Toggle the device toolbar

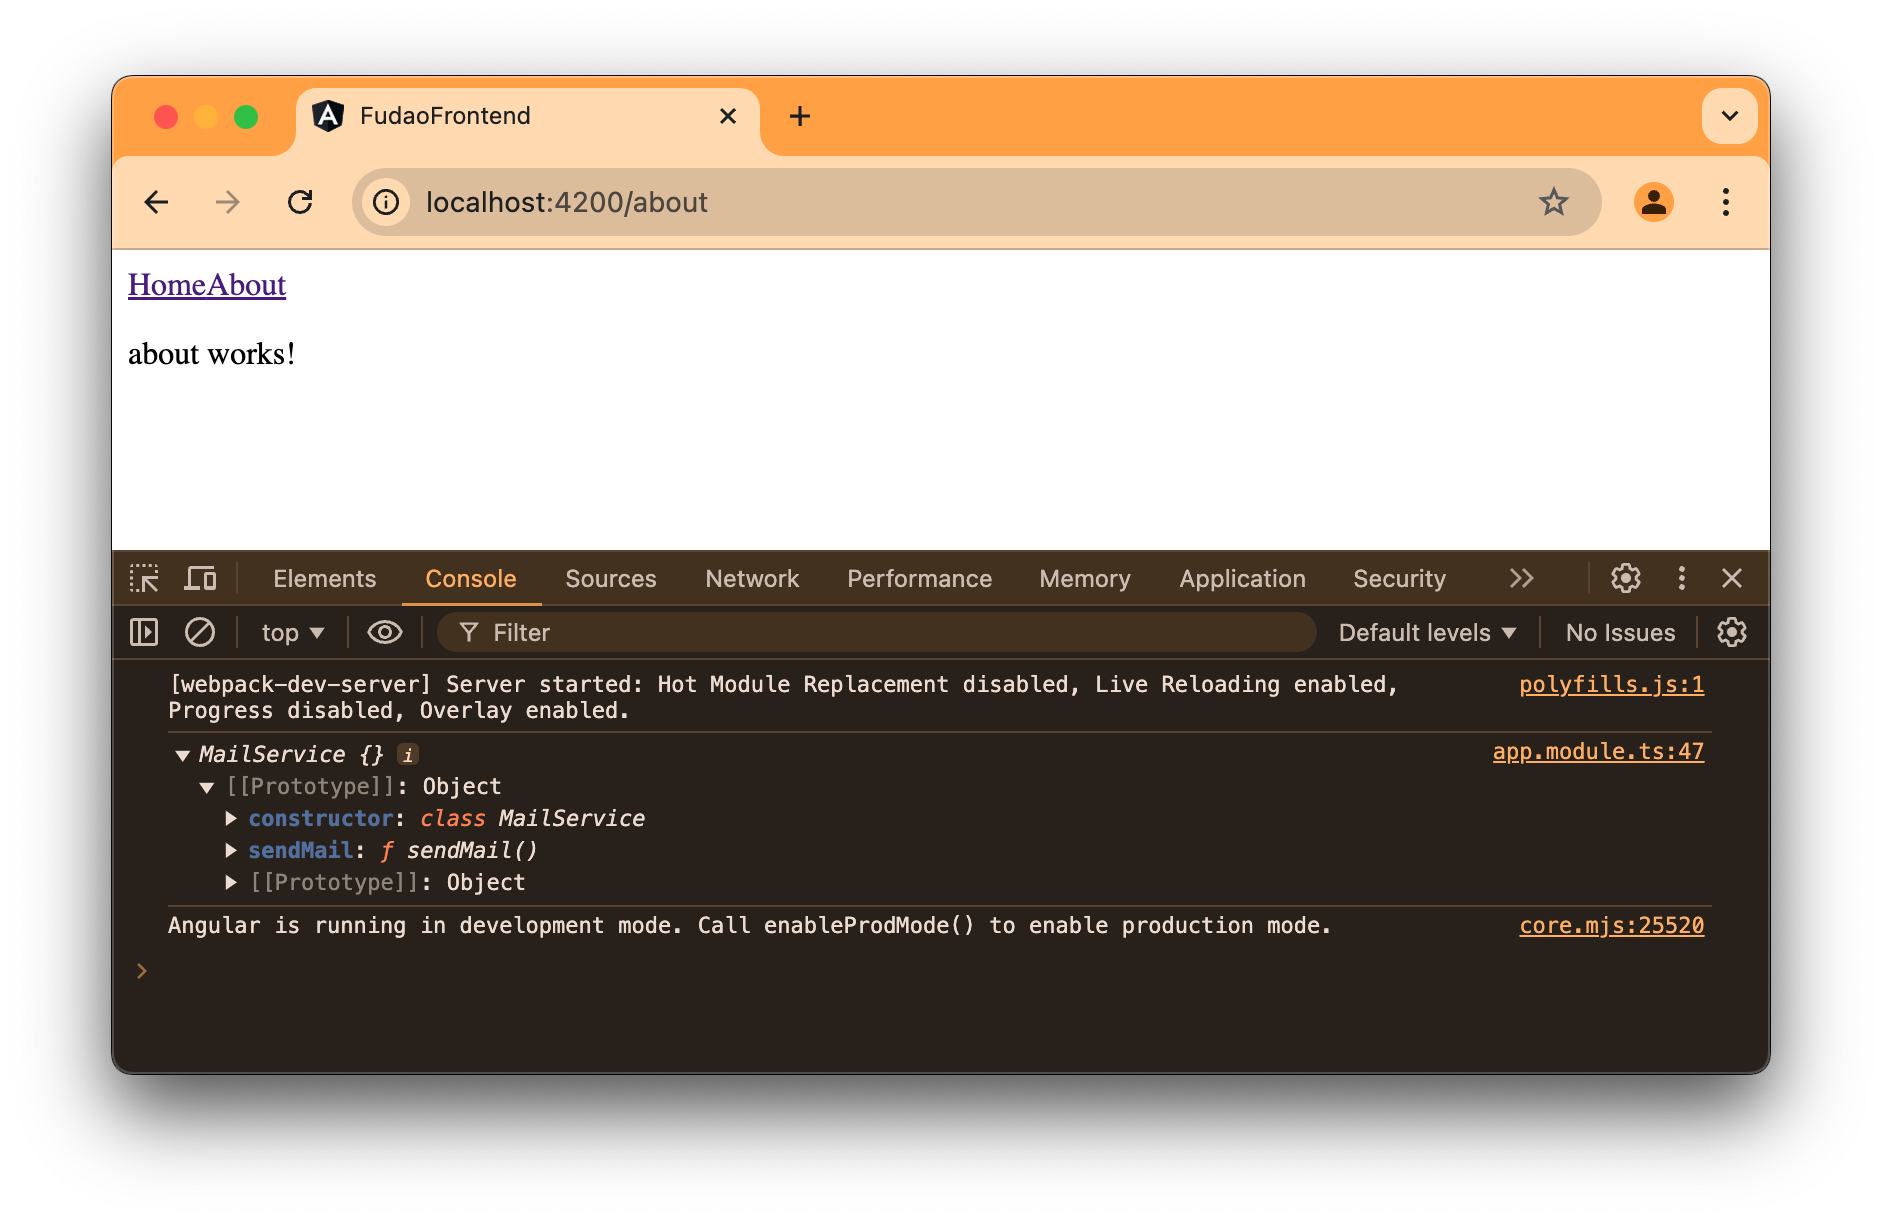point(200,578)
